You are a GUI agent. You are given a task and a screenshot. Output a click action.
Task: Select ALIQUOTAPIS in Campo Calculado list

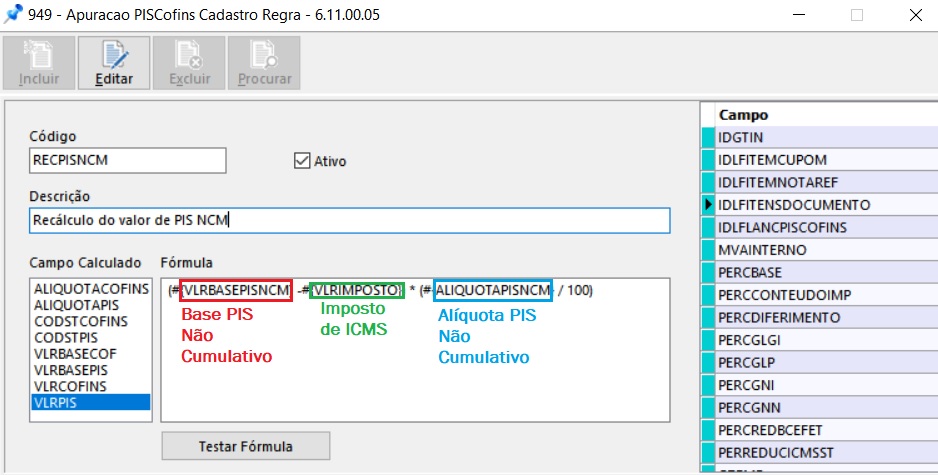(91, 305)
